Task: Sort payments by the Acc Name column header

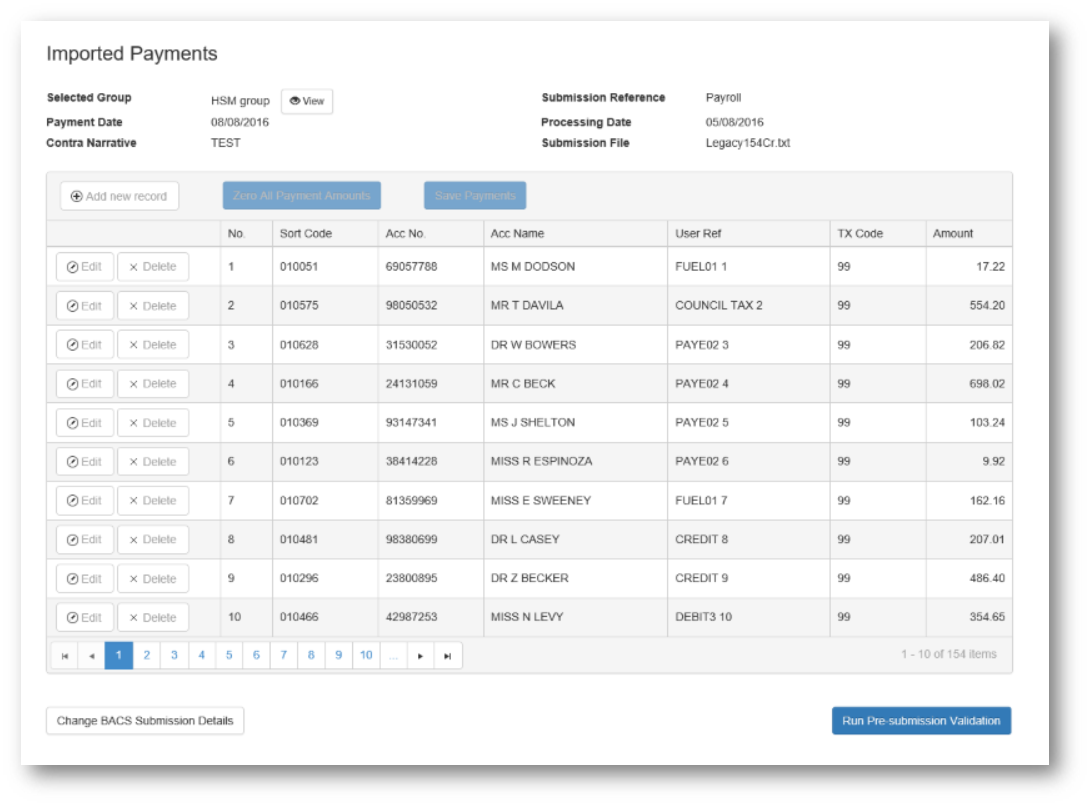Action: click(518, 233)
